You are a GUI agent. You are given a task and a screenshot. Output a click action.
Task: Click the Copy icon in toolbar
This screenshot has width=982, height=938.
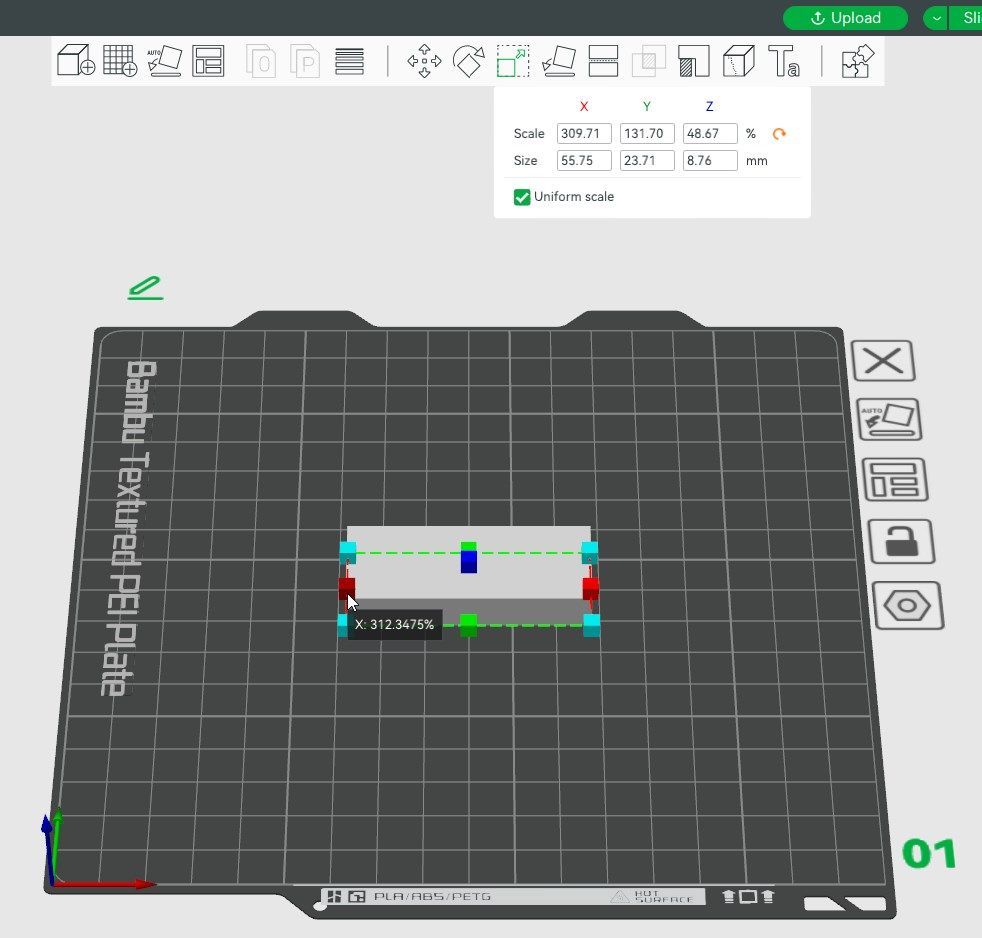(261, 61)
